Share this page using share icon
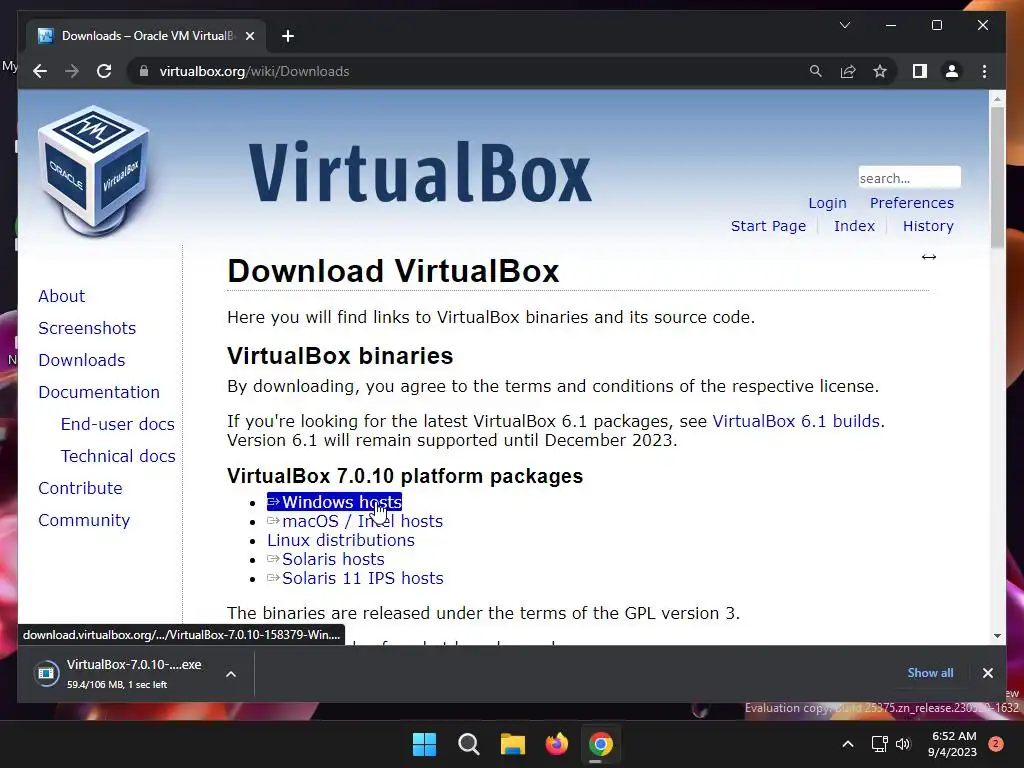Image resolution: width=1024 pixels, height=768 pixels. pos(848,71)
